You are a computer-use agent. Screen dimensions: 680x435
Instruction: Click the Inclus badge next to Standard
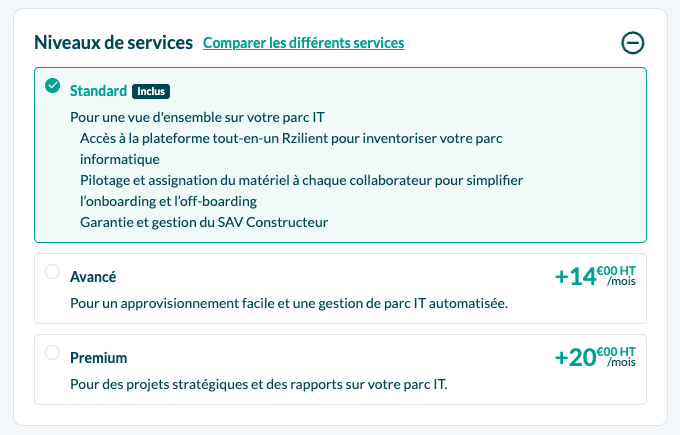(x=151, y=91)
